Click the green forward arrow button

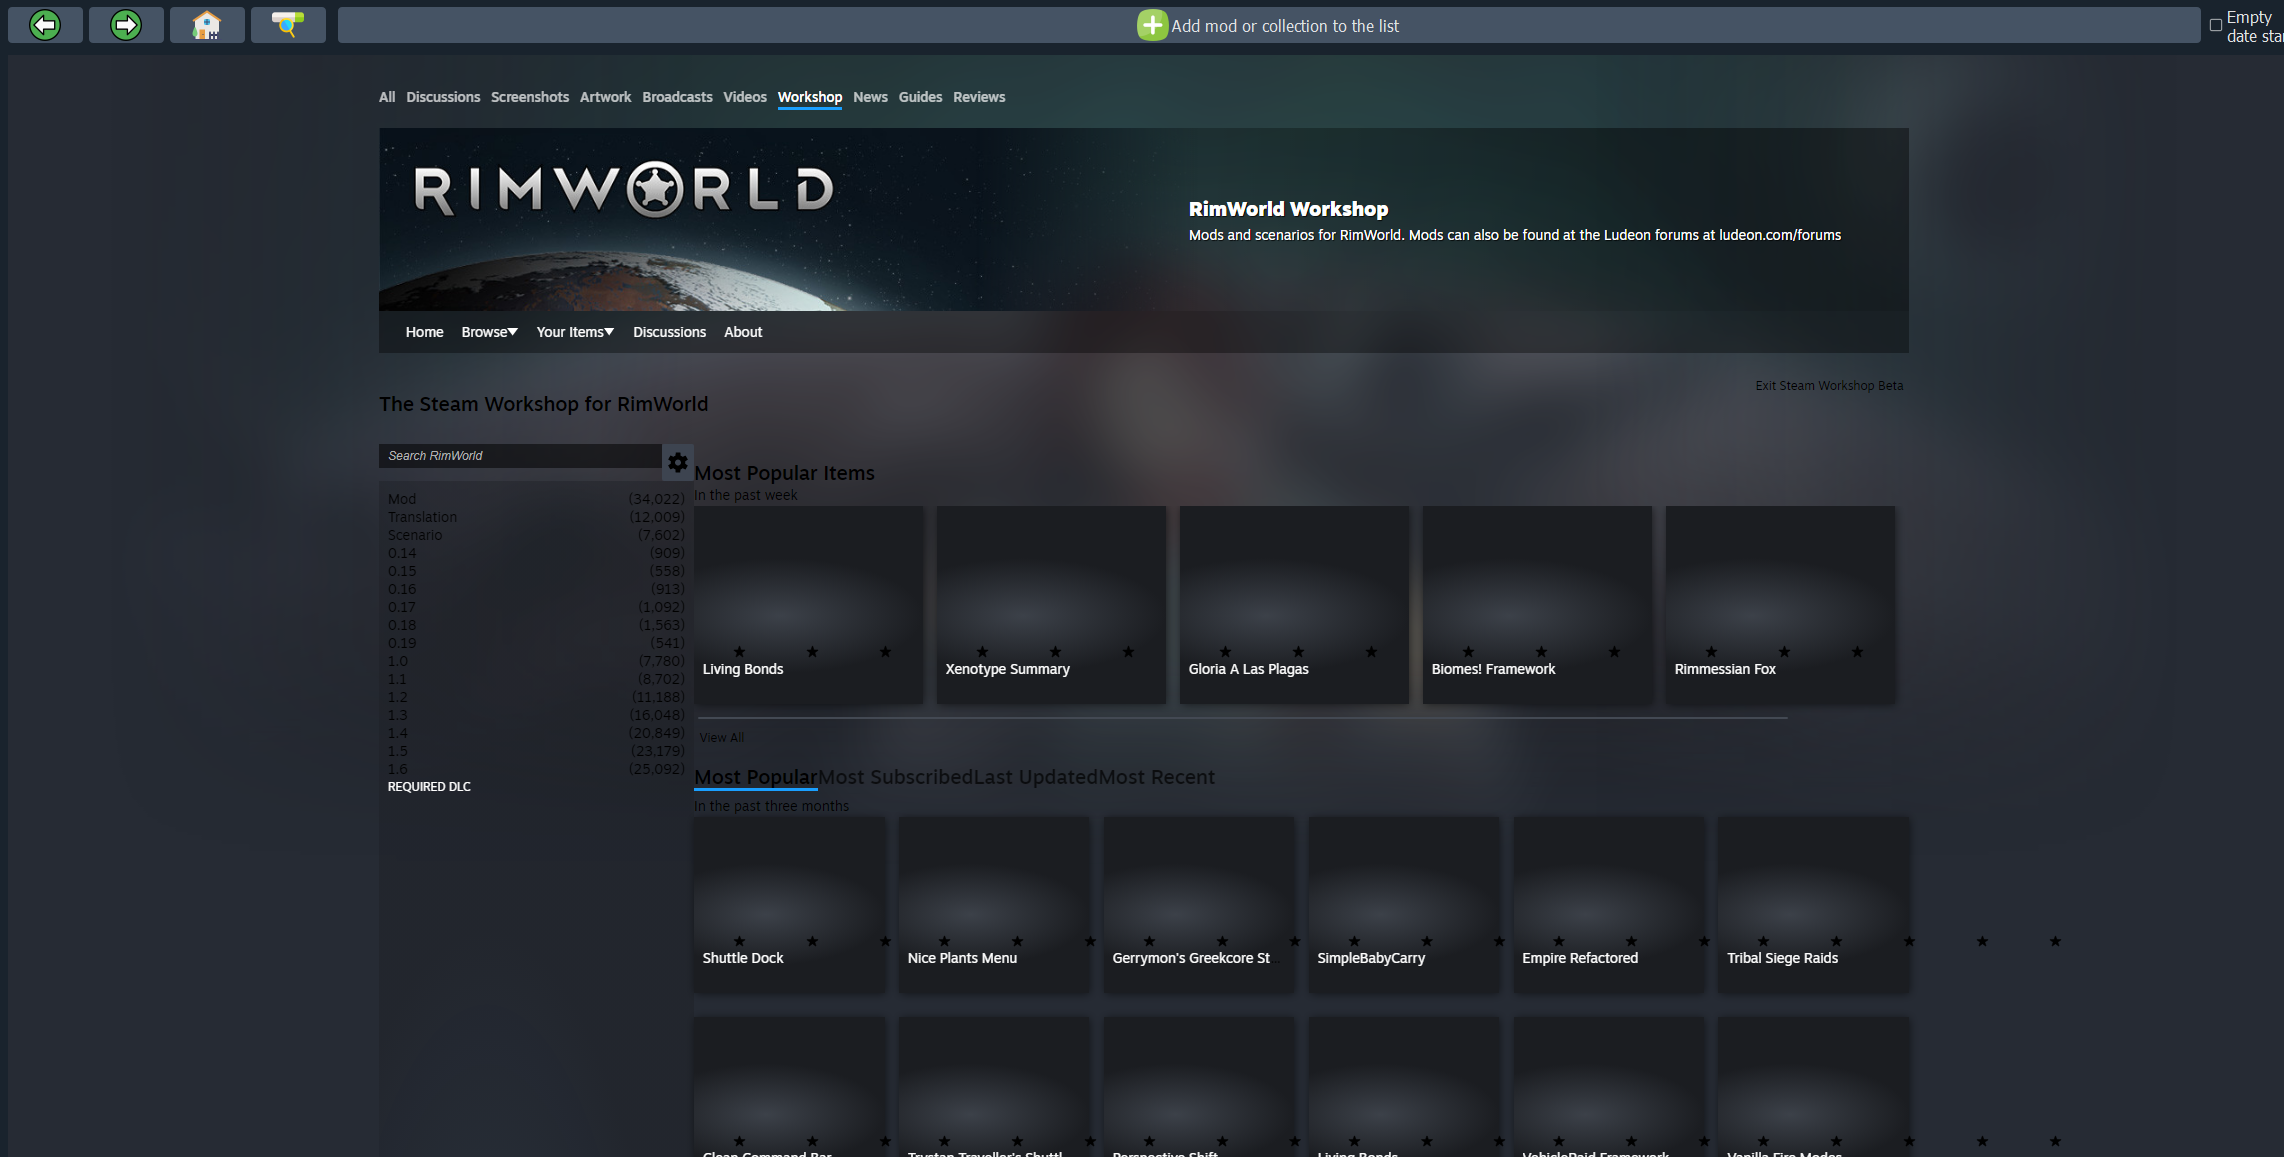pos(126,25)
